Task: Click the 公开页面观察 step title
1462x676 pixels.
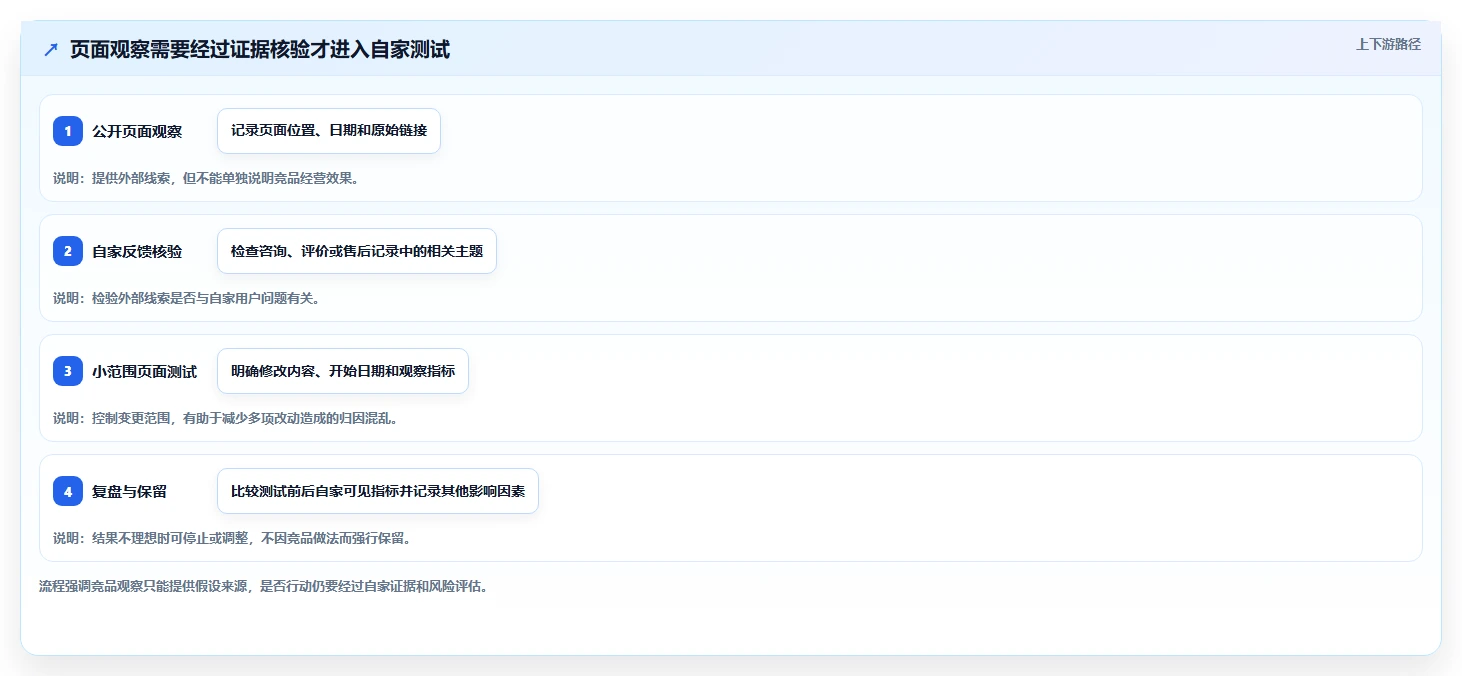Action: click(x=137, y=131)
